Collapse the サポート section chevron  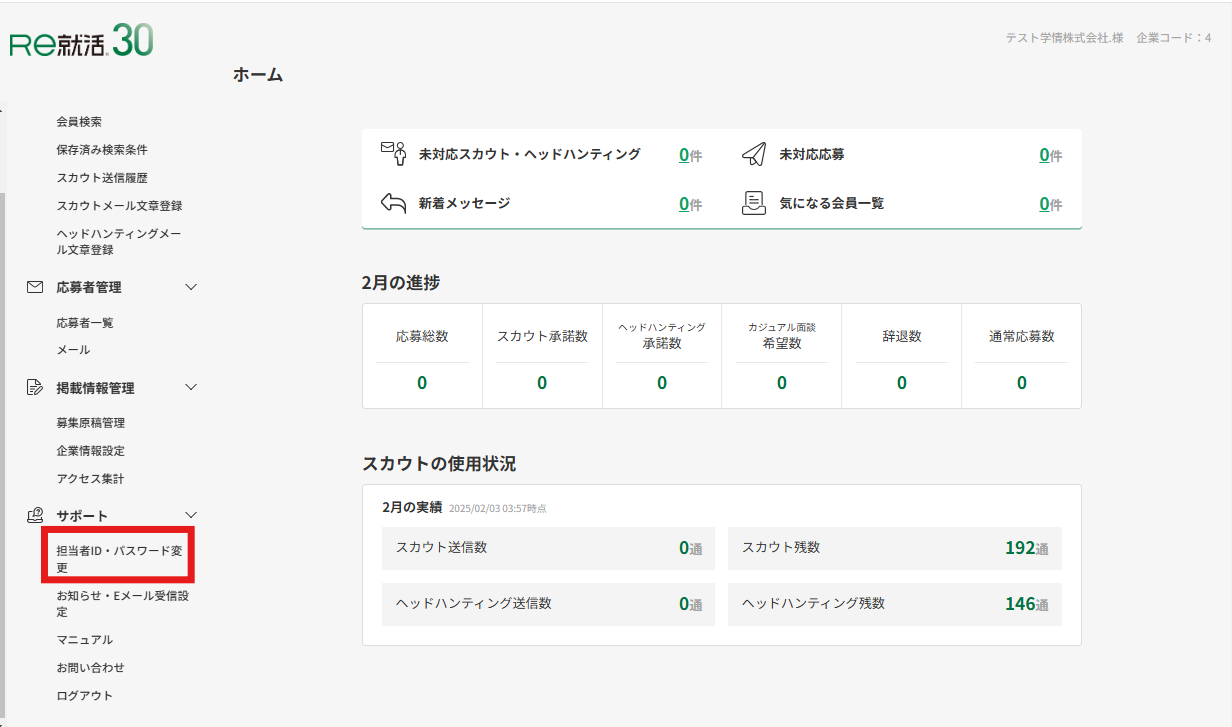click(x=192, y=515)
